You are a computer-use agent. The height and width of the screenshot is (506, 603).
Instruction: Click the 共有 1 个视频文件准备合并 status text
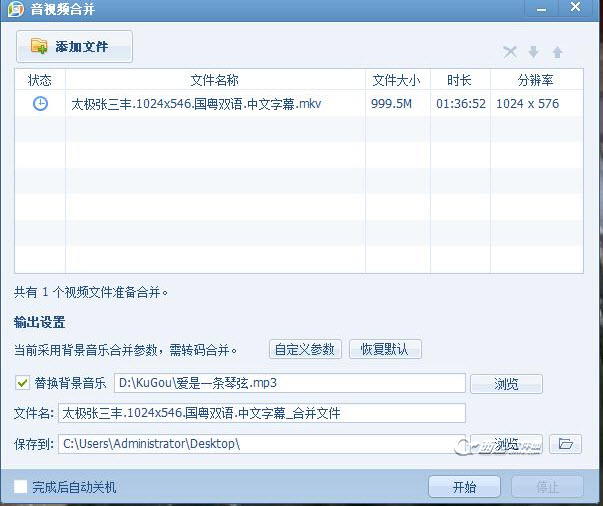point(91,293)
